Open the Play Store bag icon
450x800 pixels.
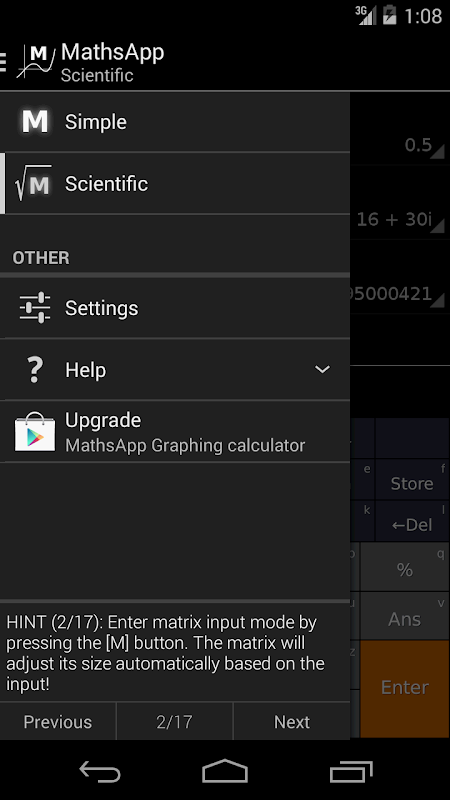35,432
